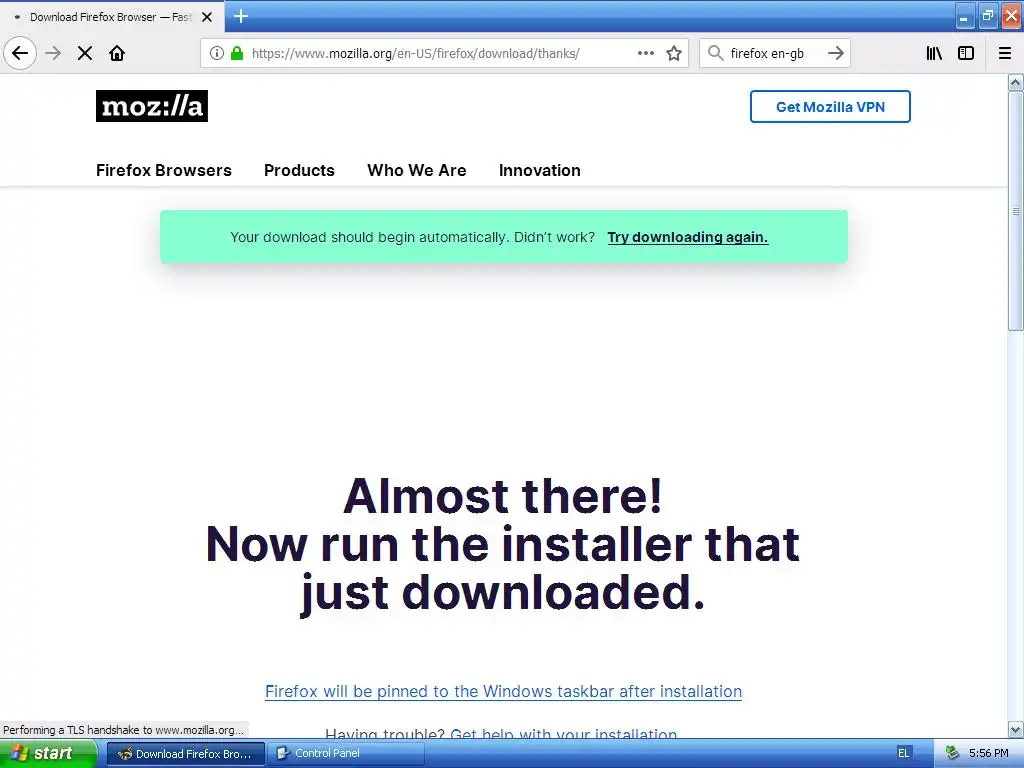Click the forward navigation arrow

tap(53, 54)
